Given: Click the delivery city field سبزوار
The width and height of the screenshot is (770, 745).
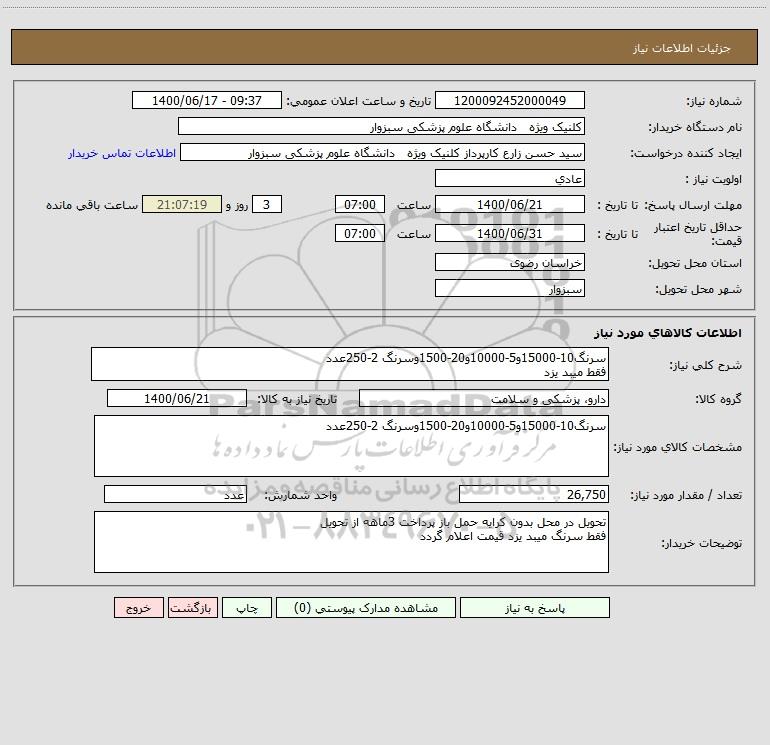Looking at the screenshot, I should pyautogui.click(x=510, y=288).
